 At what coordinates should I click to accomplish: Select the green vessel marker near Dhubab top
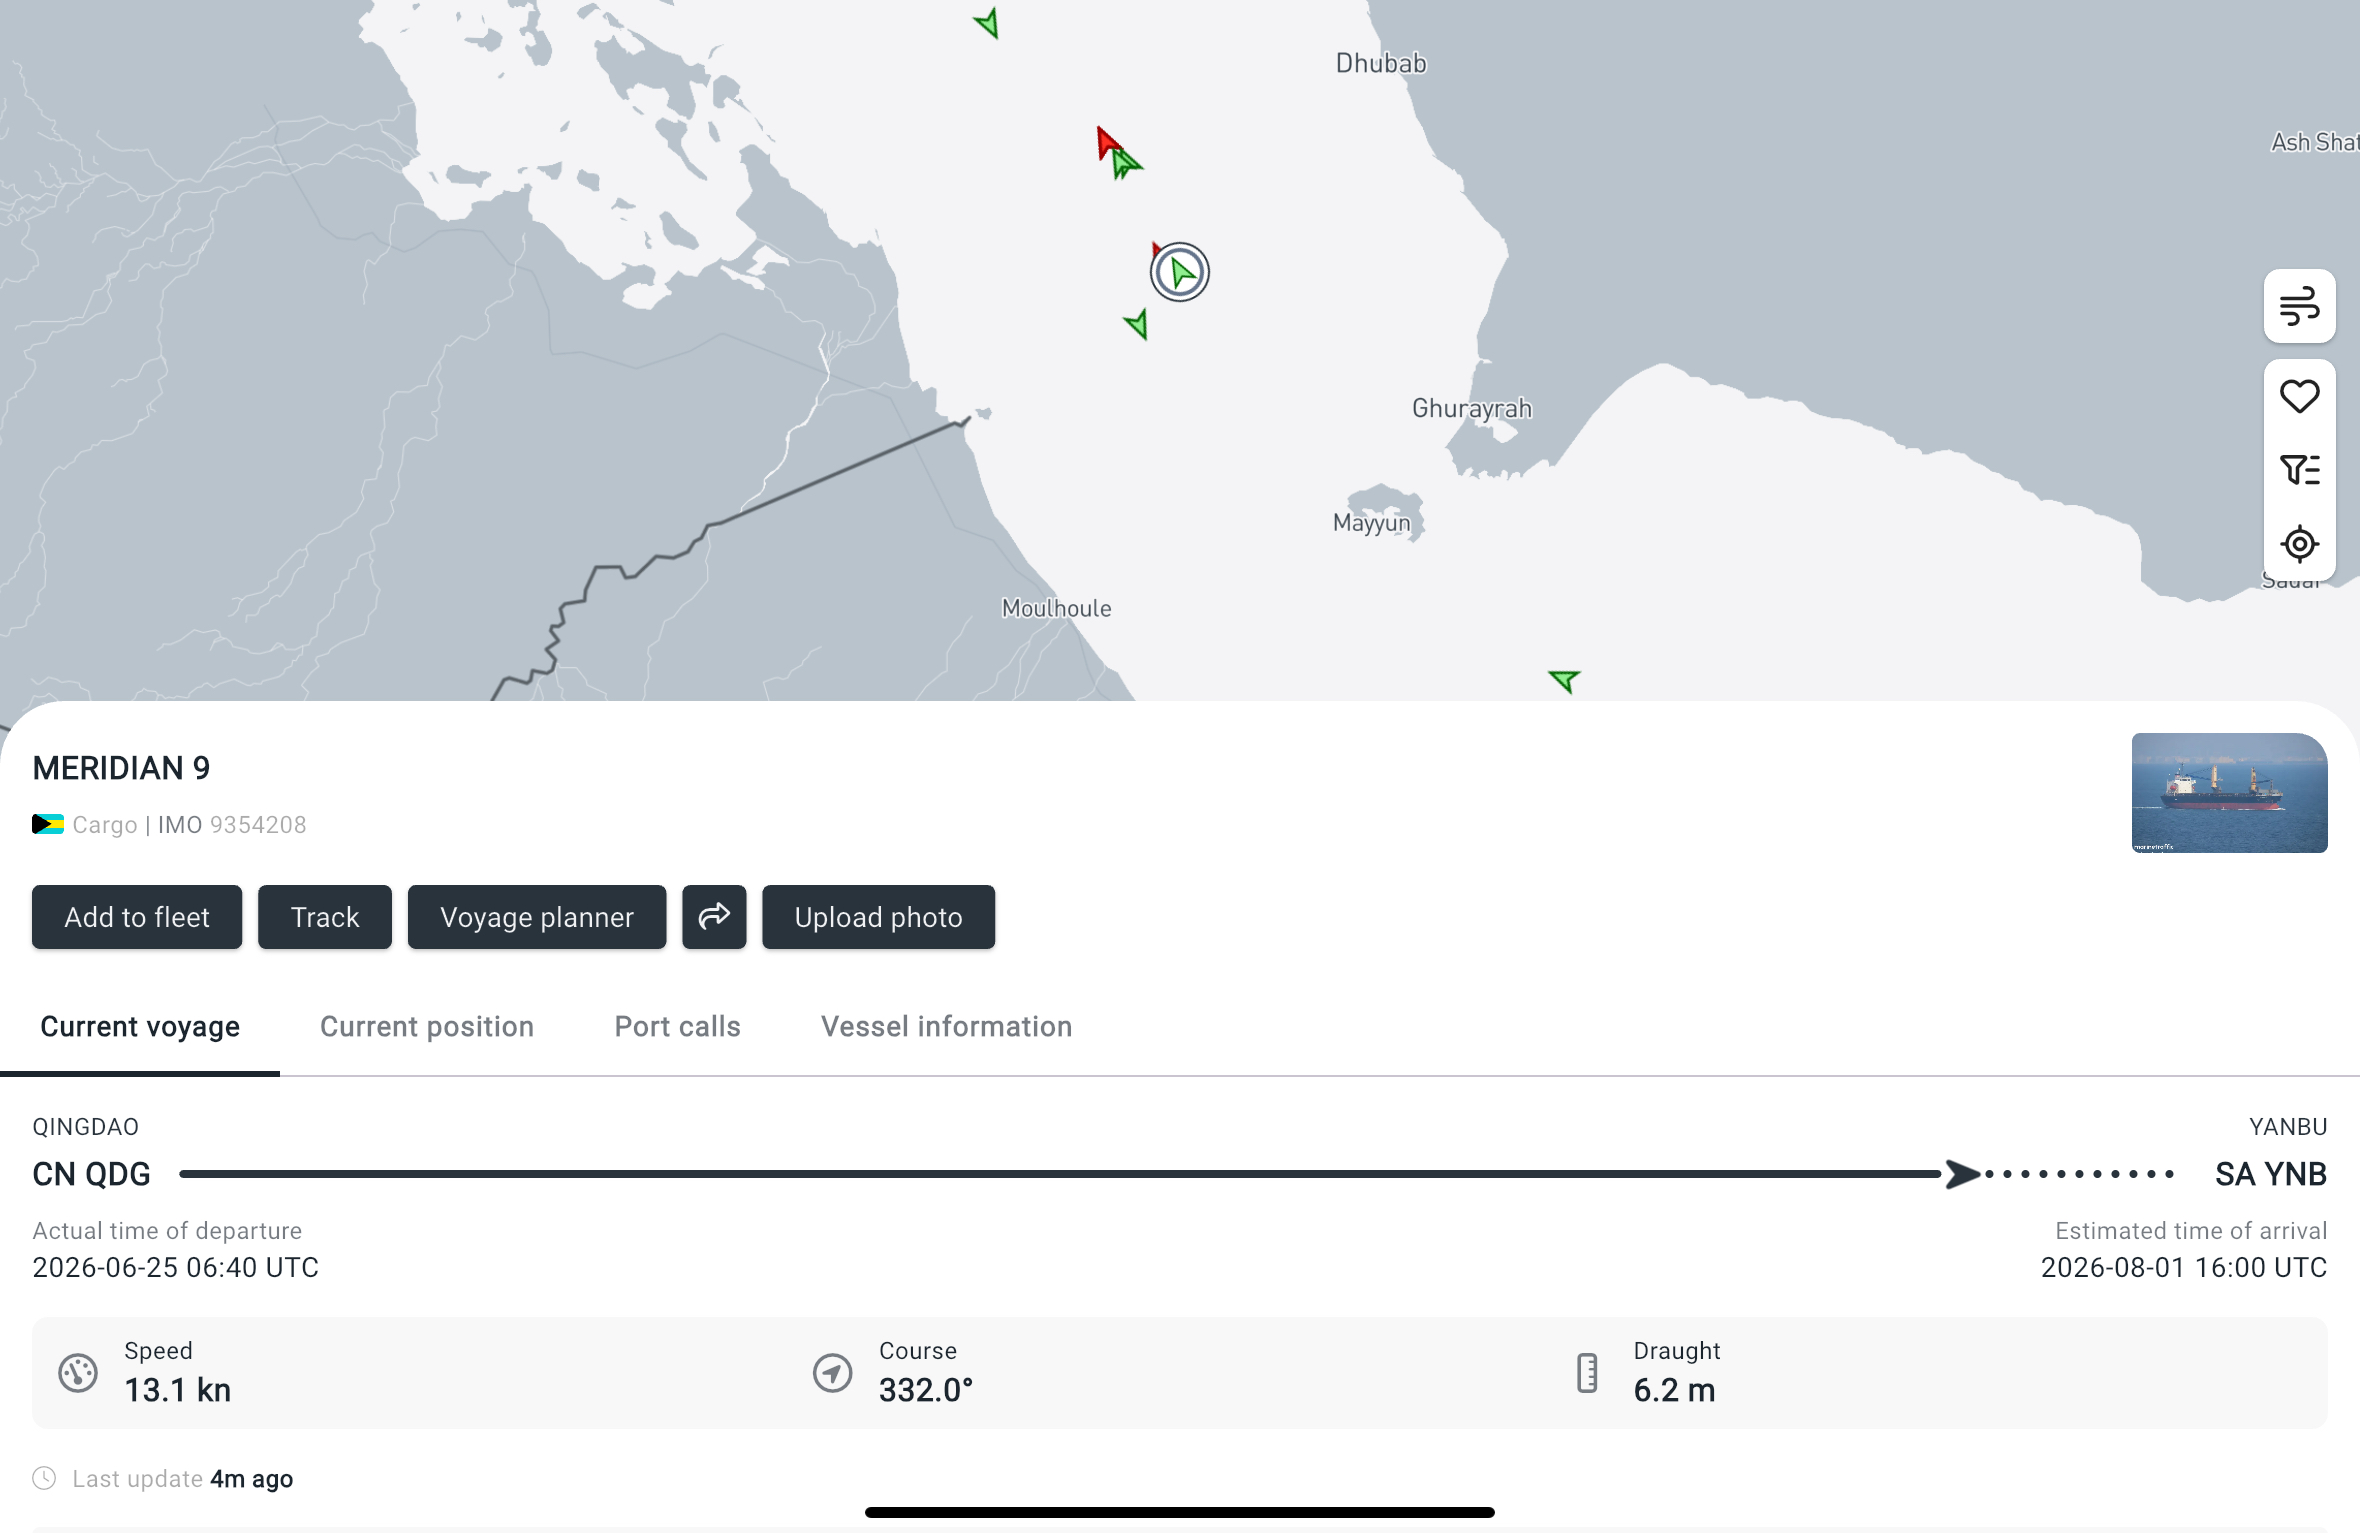coord(988,23)
